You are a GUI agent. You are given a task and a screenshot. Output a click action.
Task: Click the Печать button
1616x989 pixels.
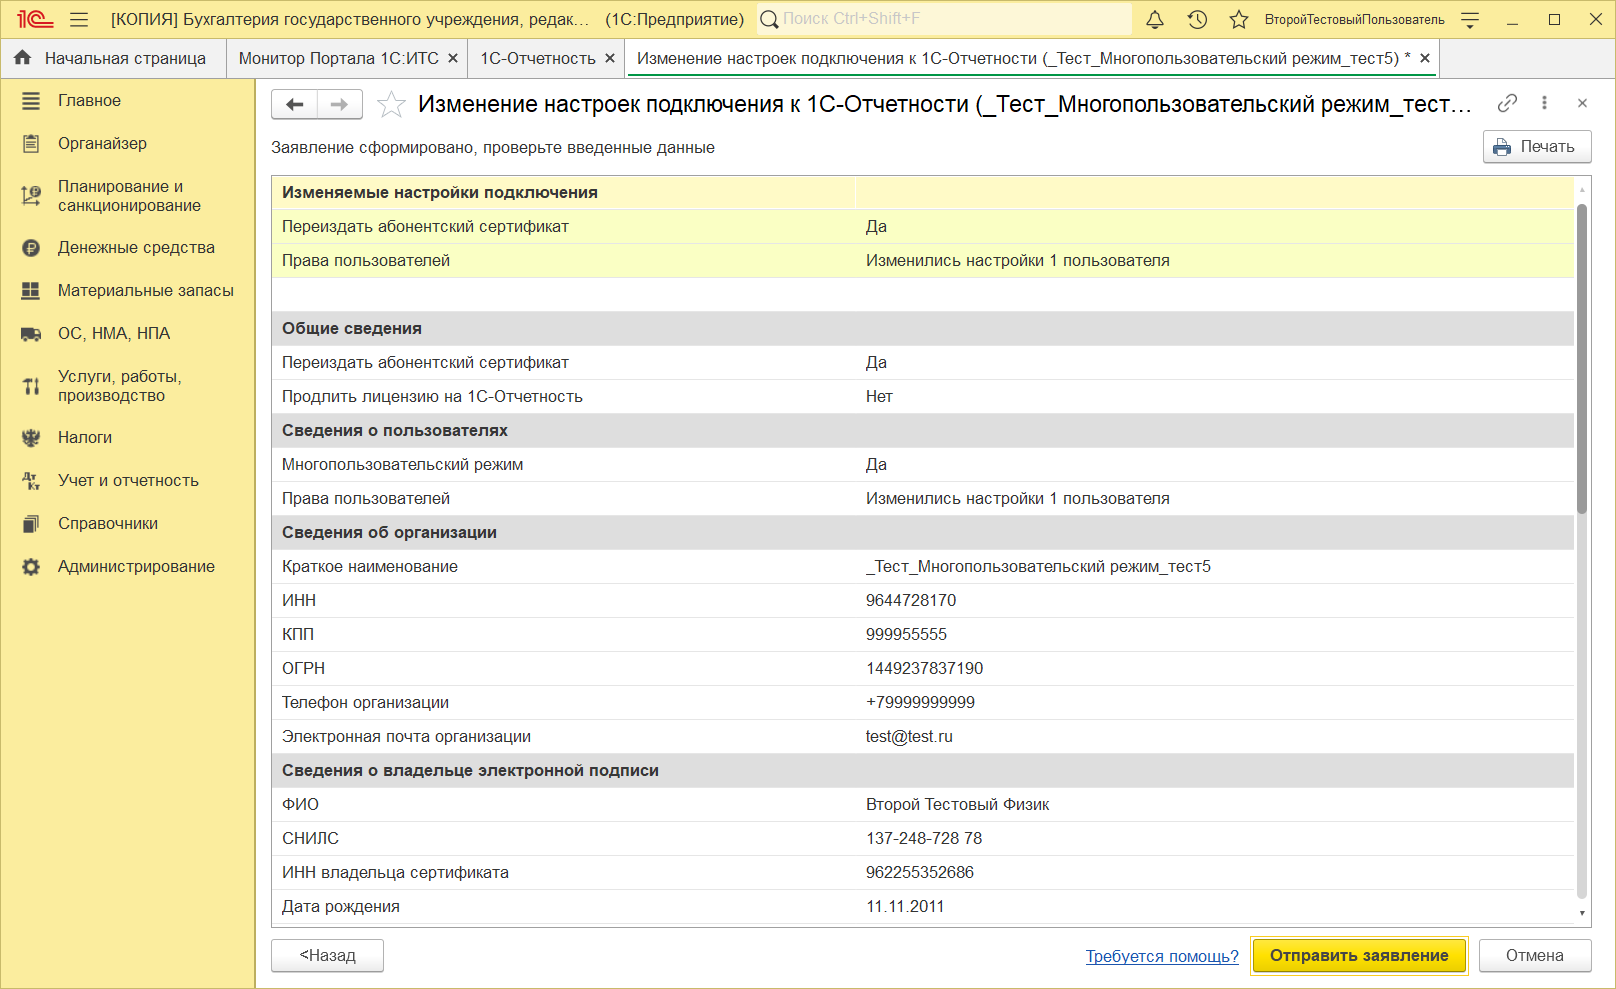[x=1537, y=147]
